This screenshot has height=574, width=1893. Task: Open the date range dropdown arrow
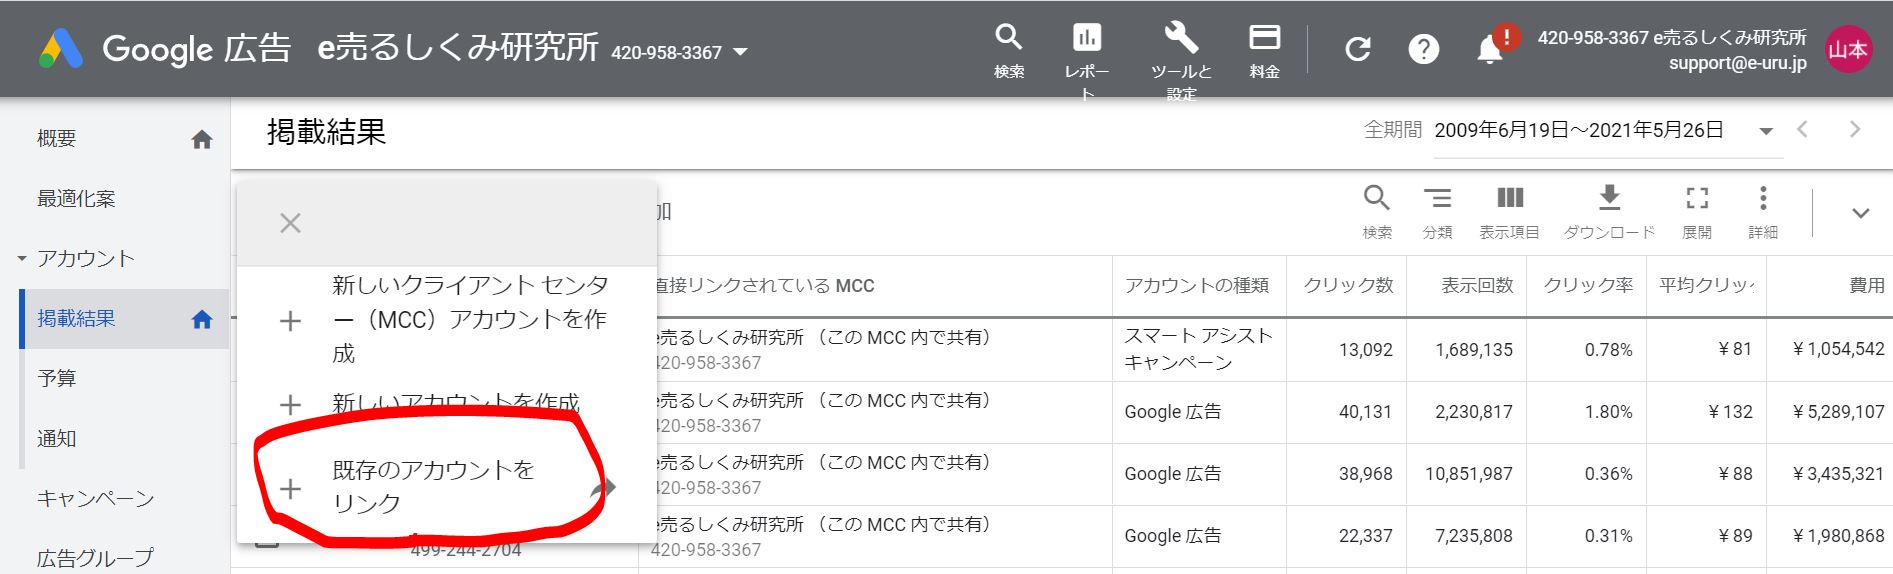[x=1766, y=131]
